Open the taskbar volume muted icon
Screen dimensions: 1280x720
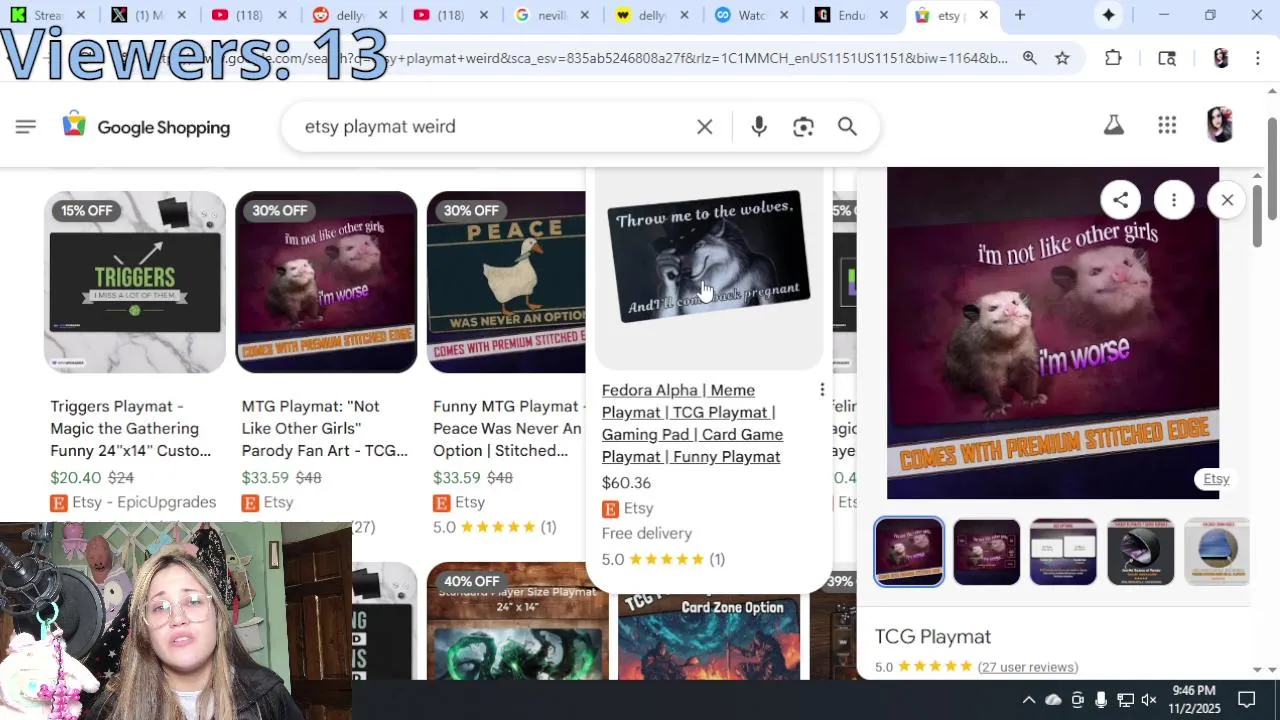[x=1149, y=700]
